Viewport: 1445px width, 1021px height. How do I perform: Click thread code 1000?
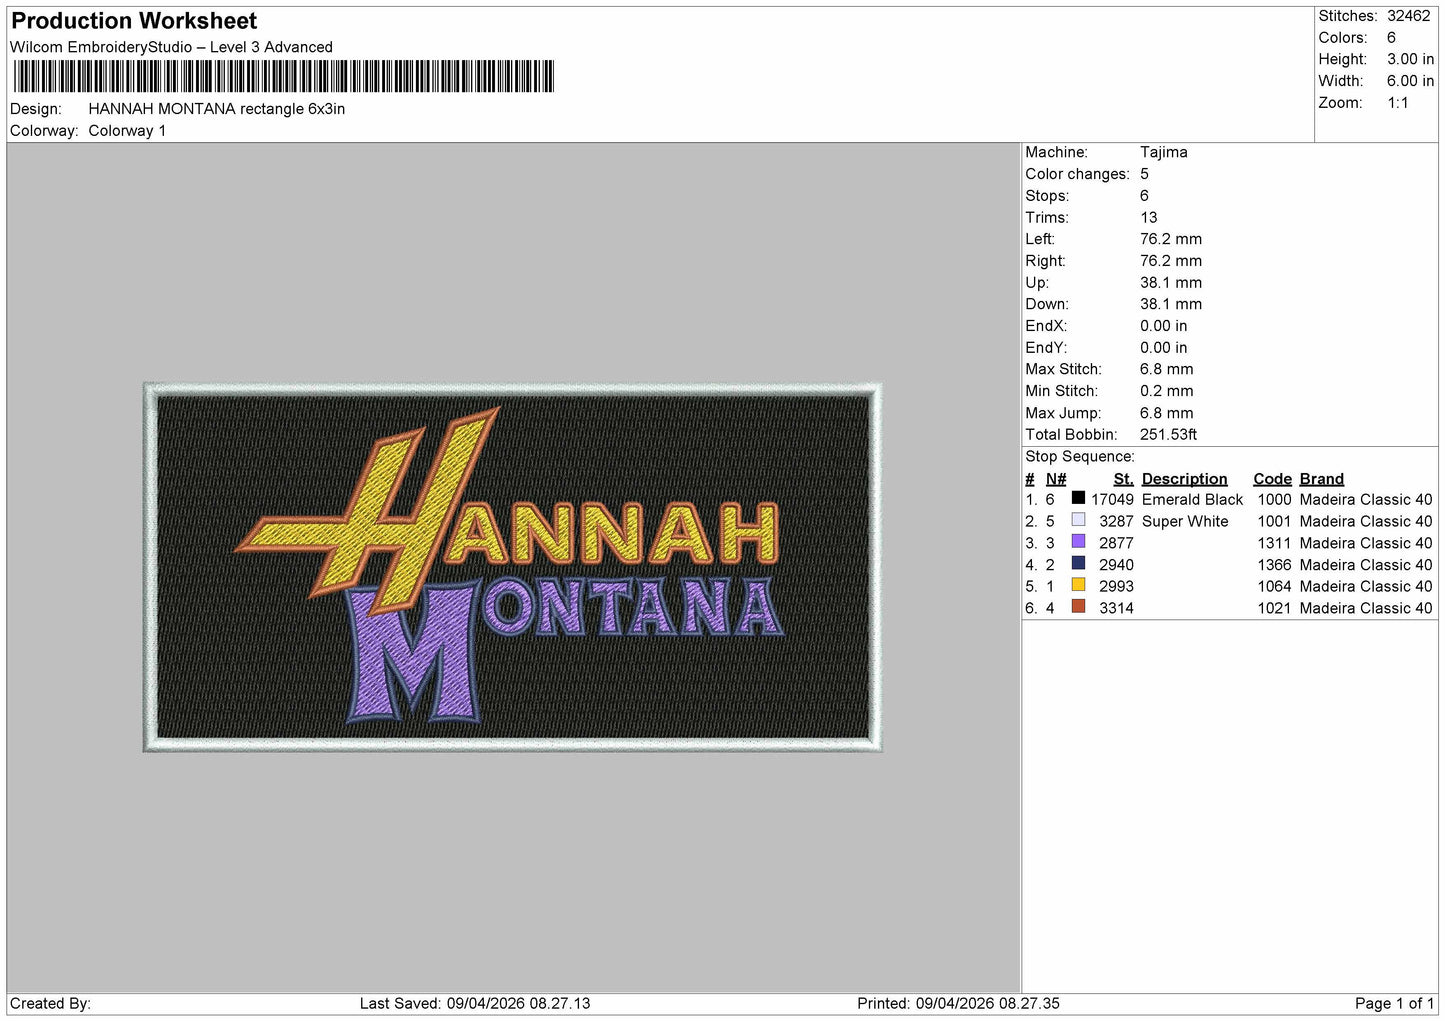1275,499
